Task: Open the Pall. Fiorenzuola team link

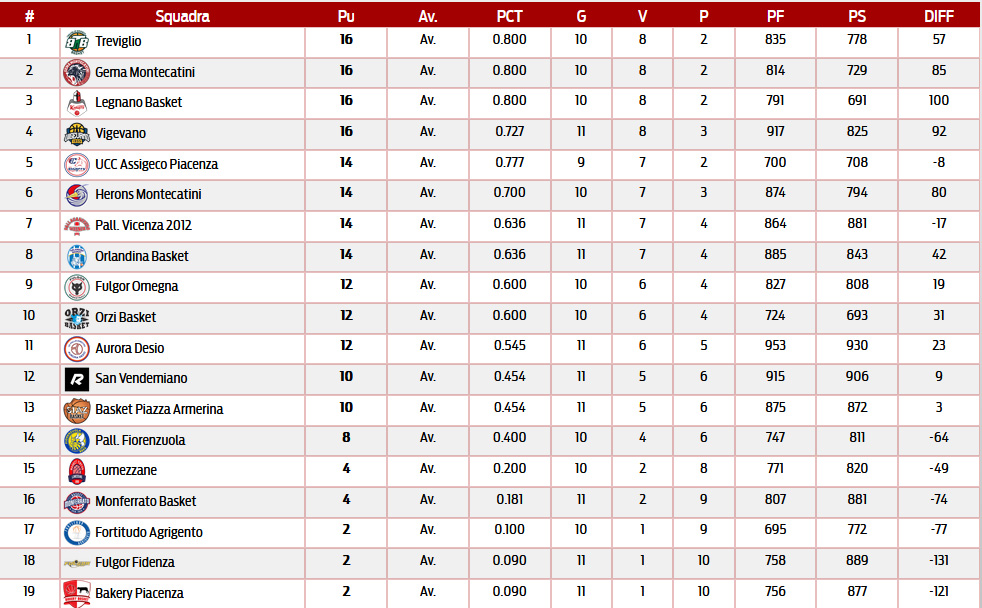Action: [140, 440]
